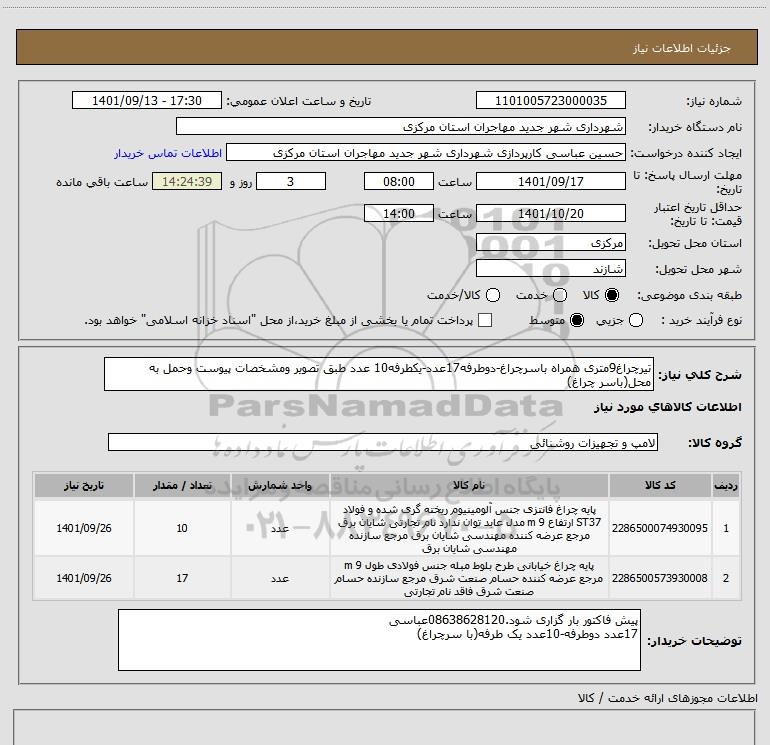The width and height of the screenshot is (770, 745).
Task: Click ردیف column header
Action: tap(726, 485)
